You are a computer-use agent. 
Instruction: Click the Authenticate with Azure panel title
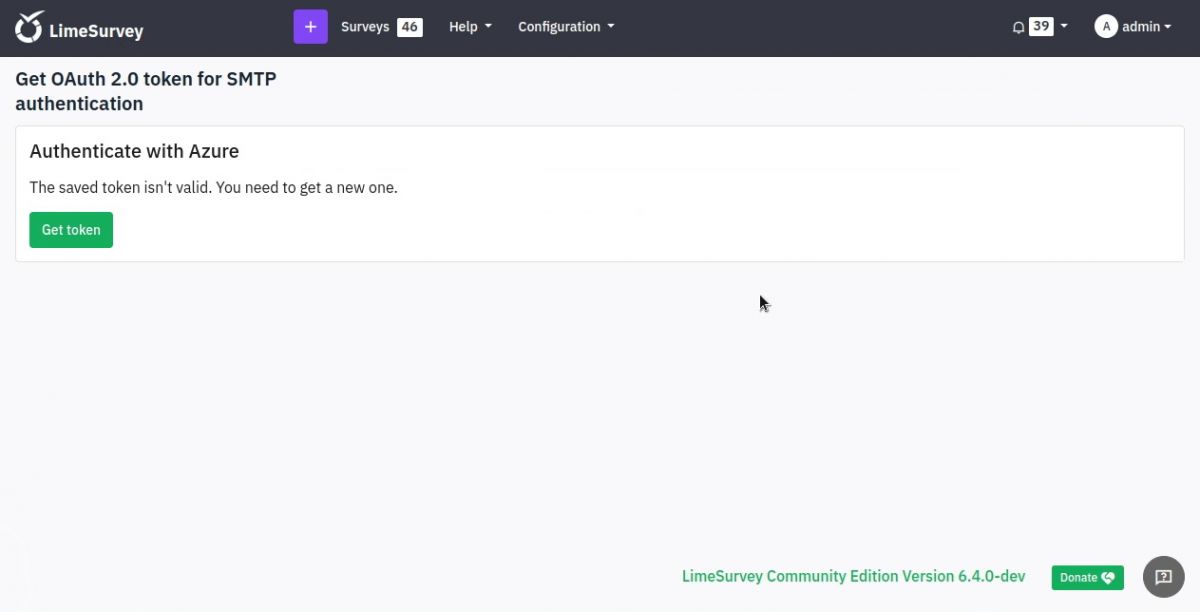coord(134,151)
